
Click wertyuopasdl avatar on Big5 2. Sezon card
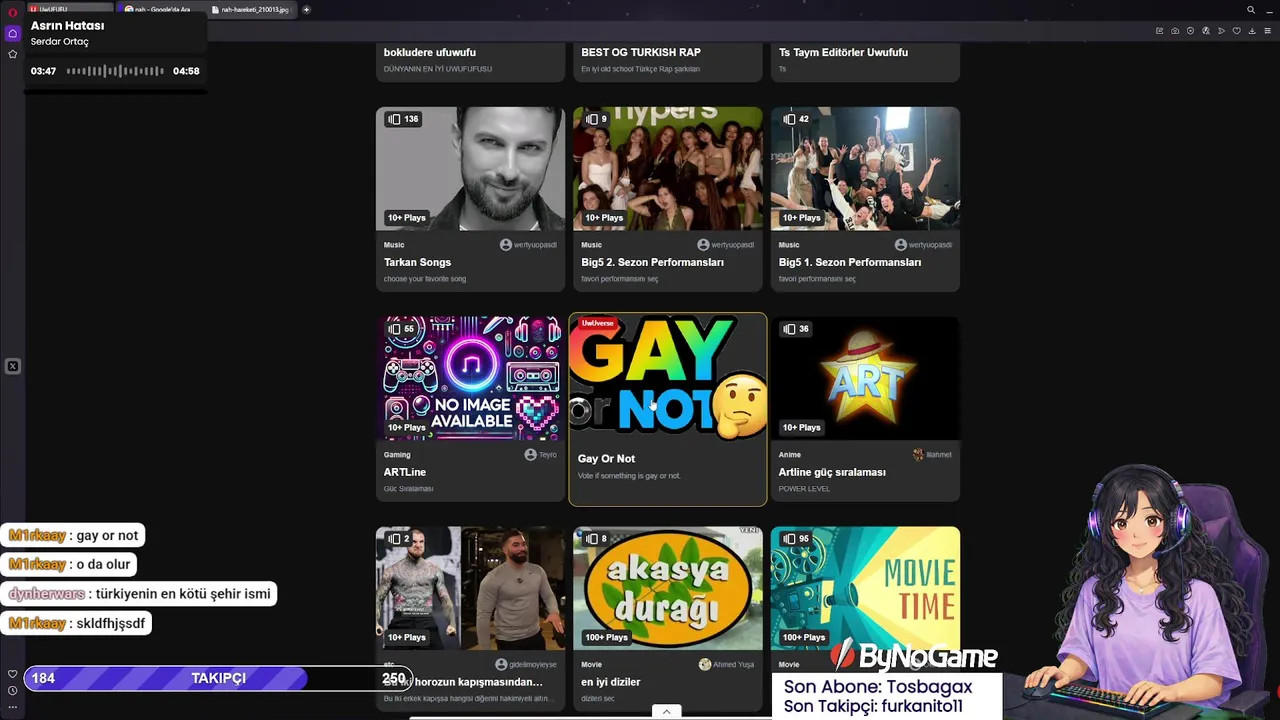point(703,245)
